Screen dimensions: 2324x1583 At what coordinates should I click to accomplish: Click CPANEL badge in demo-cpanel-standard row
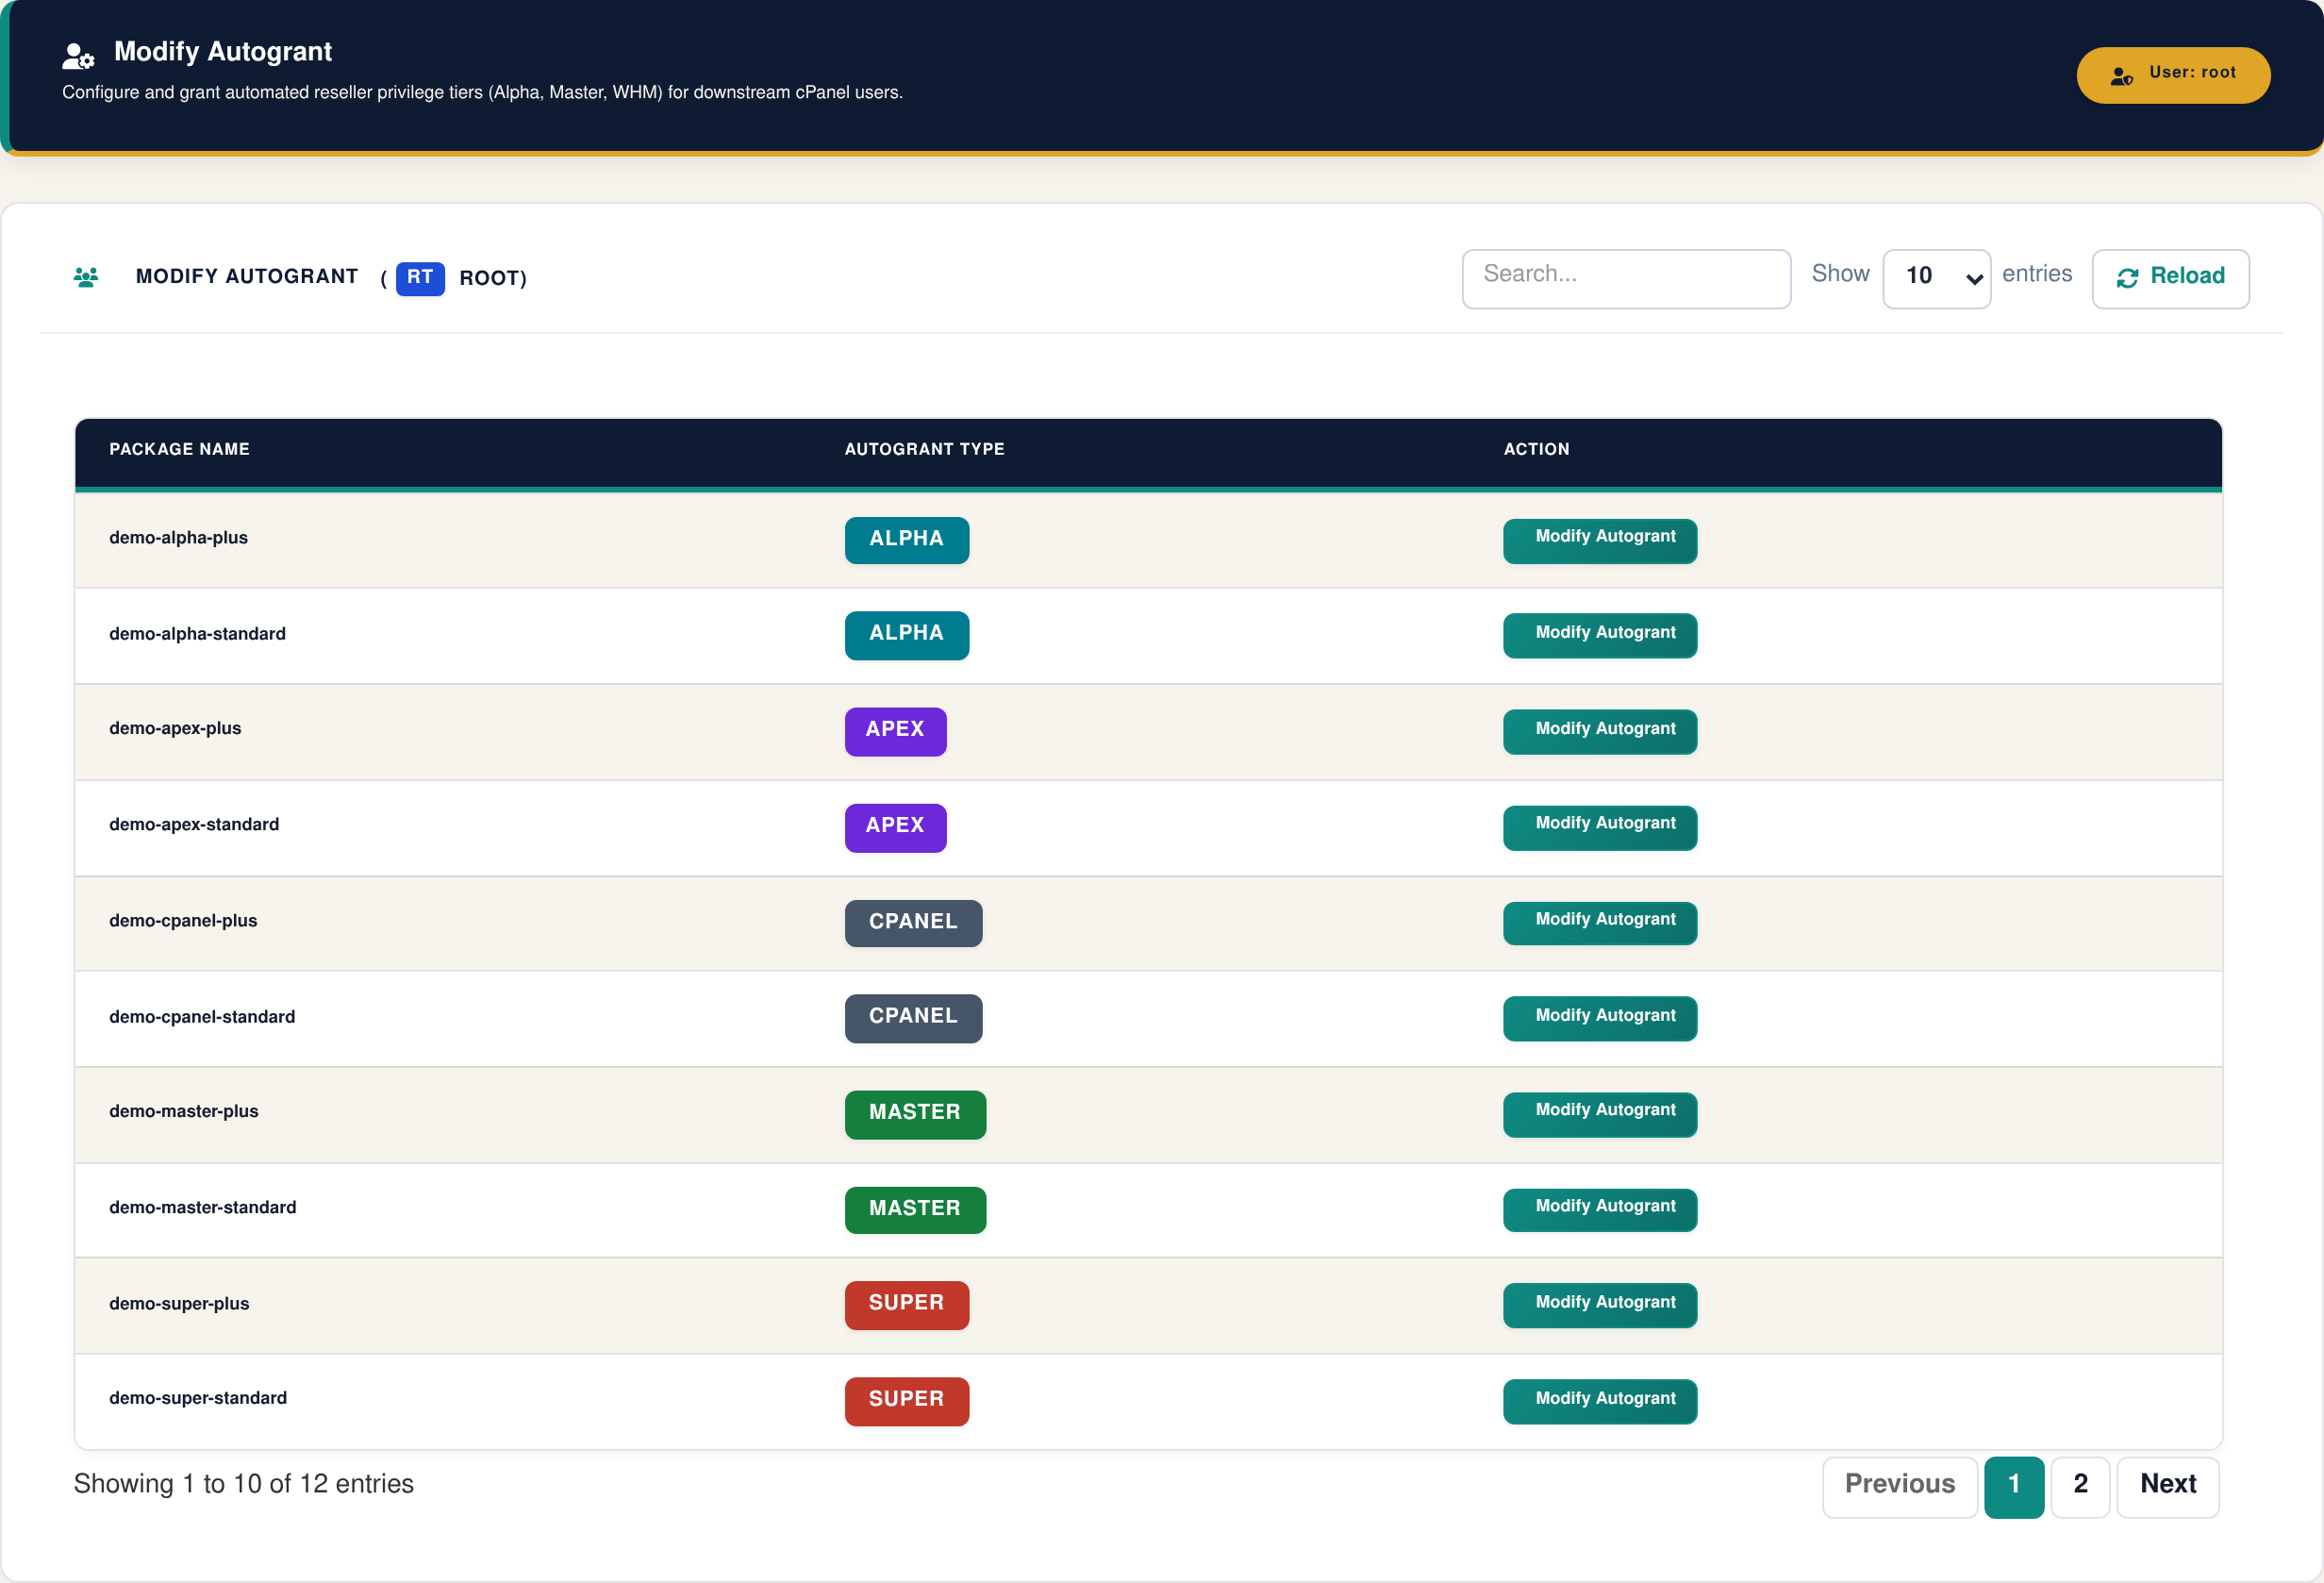913,1018
